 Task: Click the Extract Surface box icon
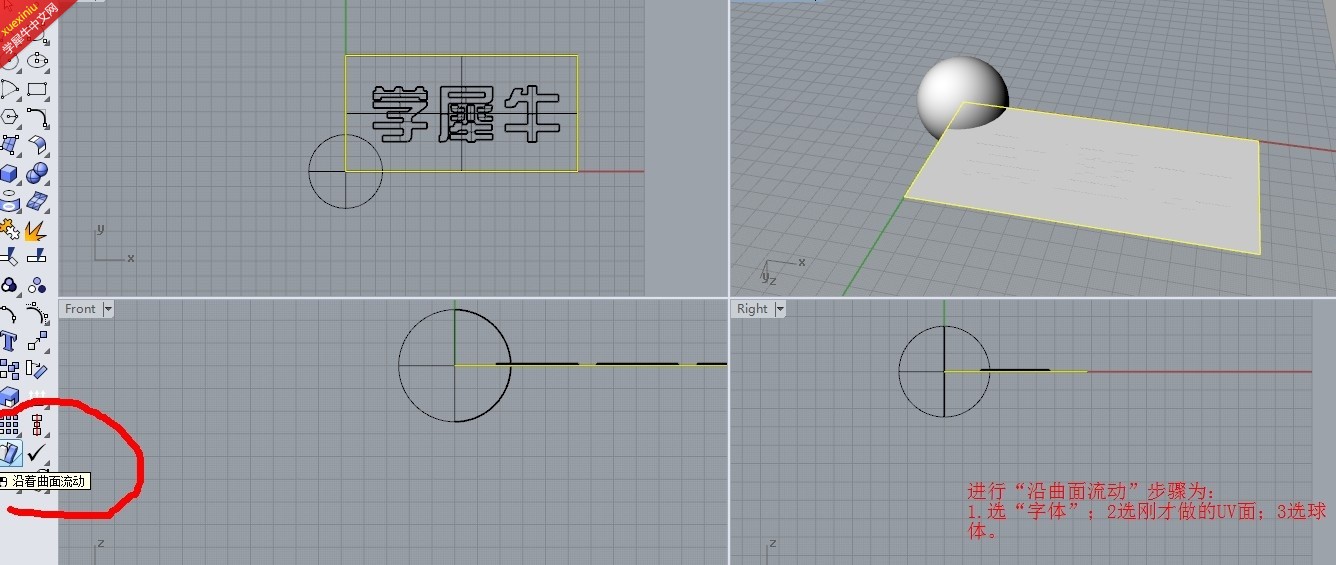coord(10,397)
